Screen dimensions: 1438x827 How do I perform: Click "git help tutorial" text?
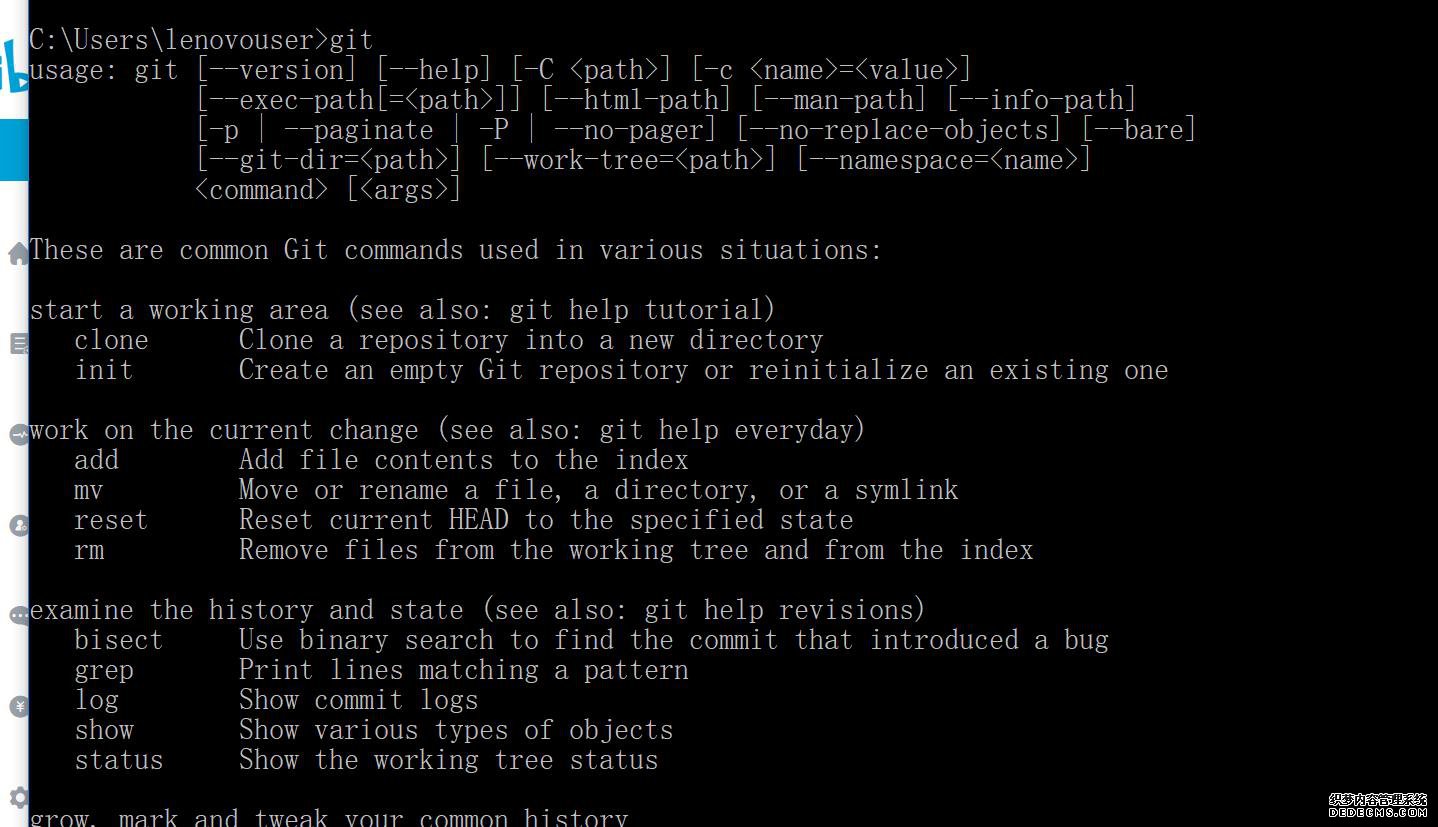tap(634, 310)
